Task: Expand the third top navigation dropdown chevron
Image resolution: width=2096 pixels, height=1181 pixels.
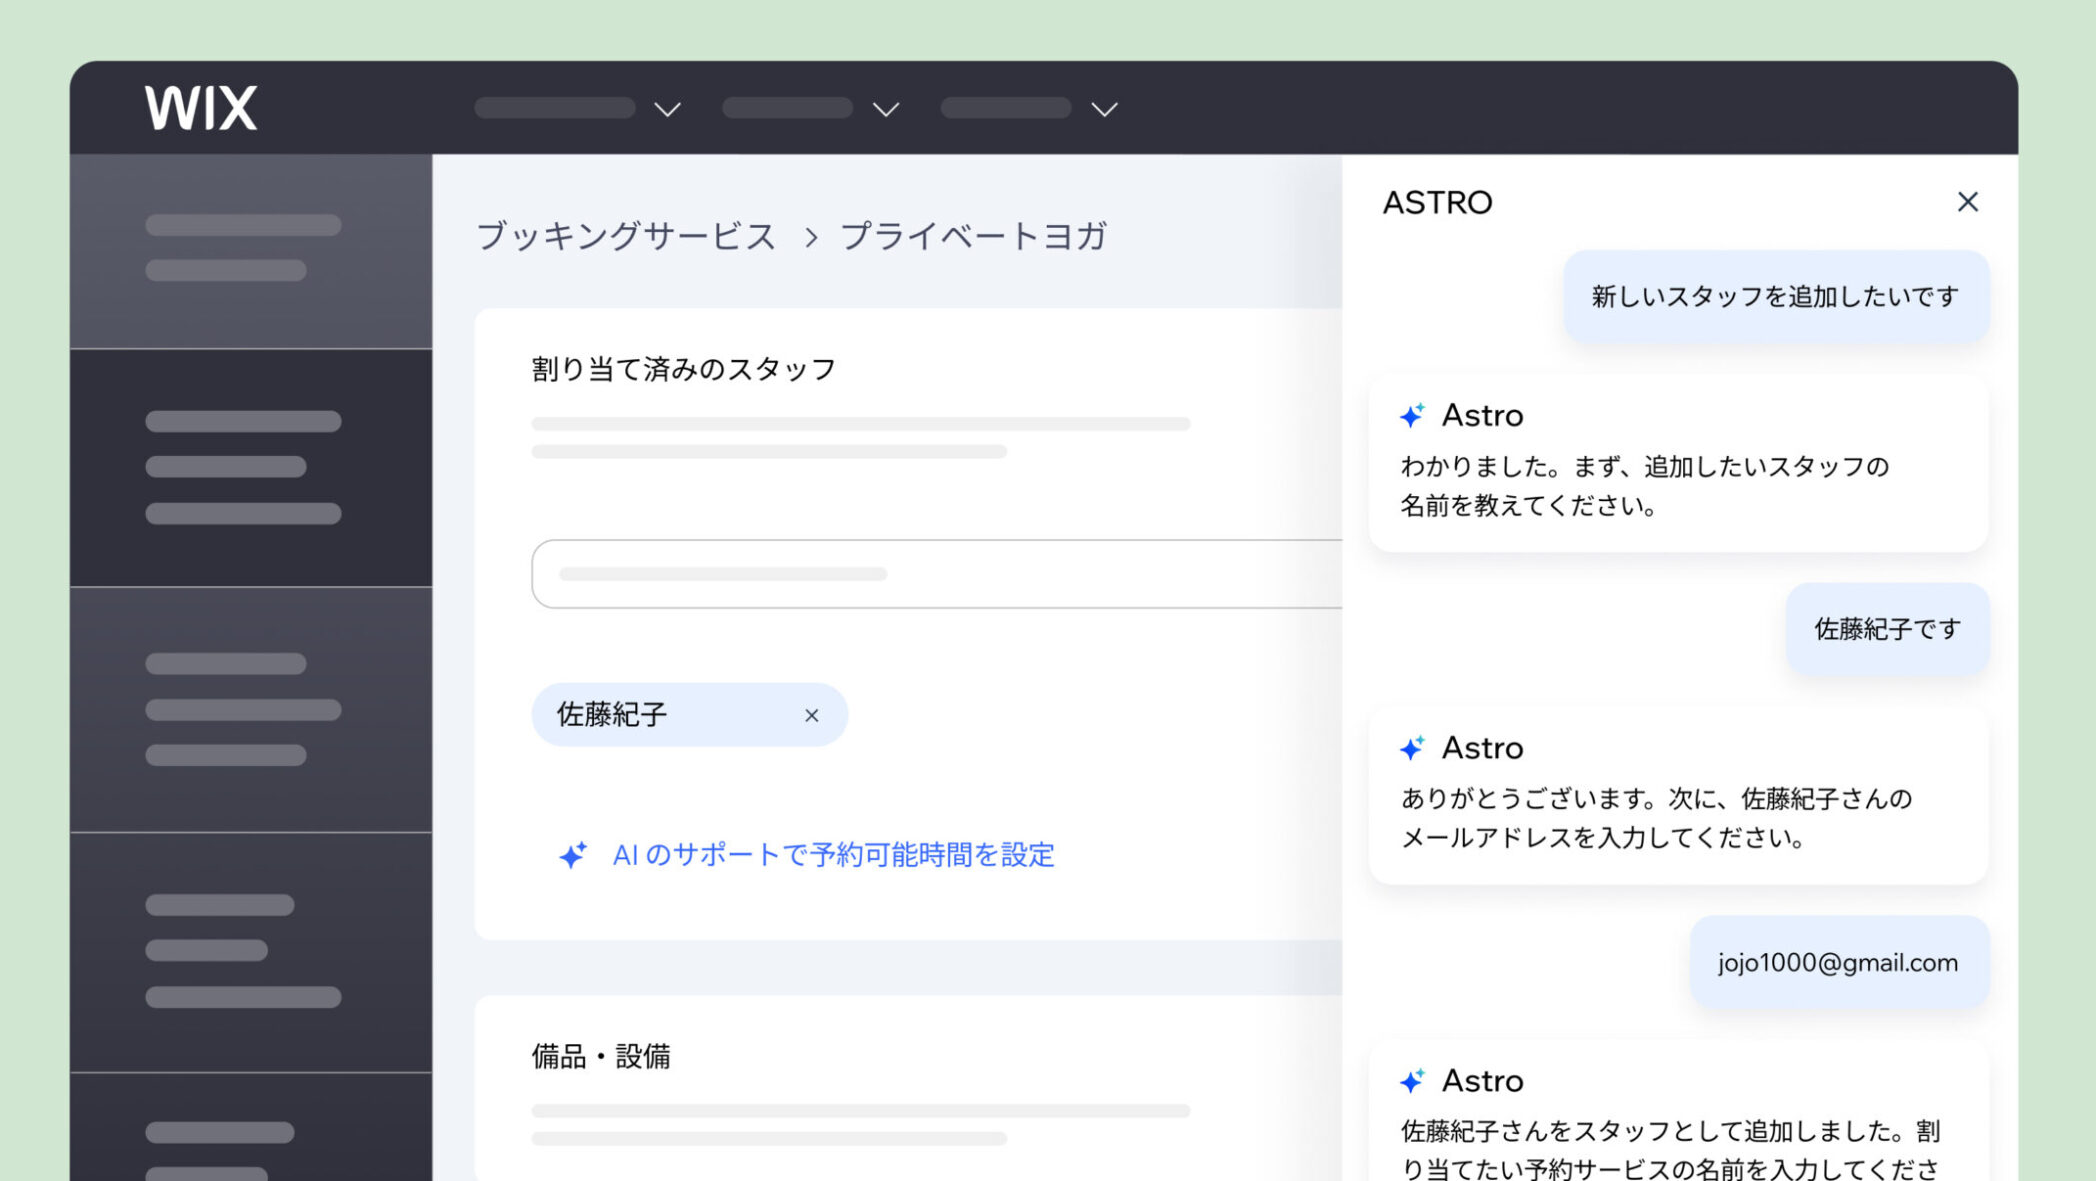Action: pyautogui.click(x=1104, y=109)
